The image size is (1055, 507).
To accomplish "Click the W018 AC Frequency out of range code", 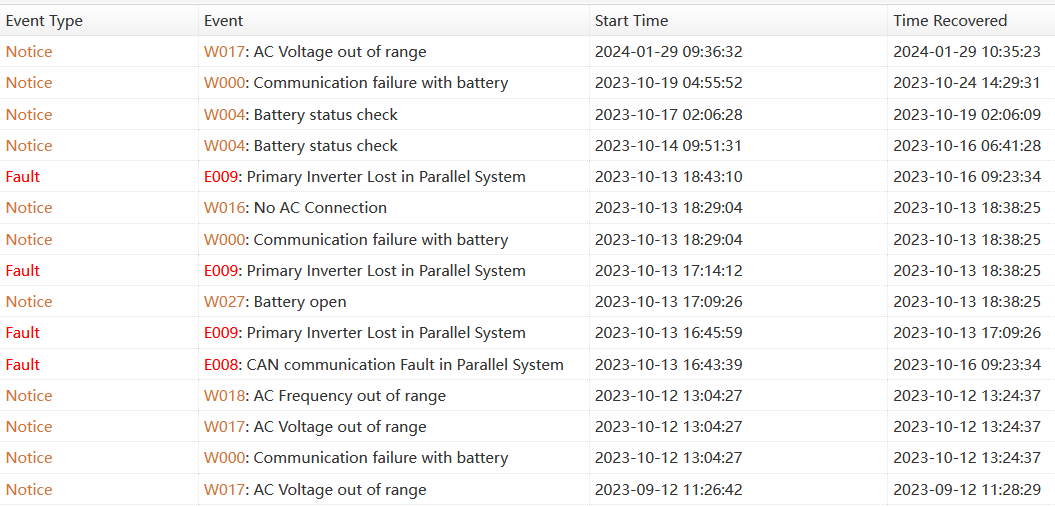I will click(224, 396).
